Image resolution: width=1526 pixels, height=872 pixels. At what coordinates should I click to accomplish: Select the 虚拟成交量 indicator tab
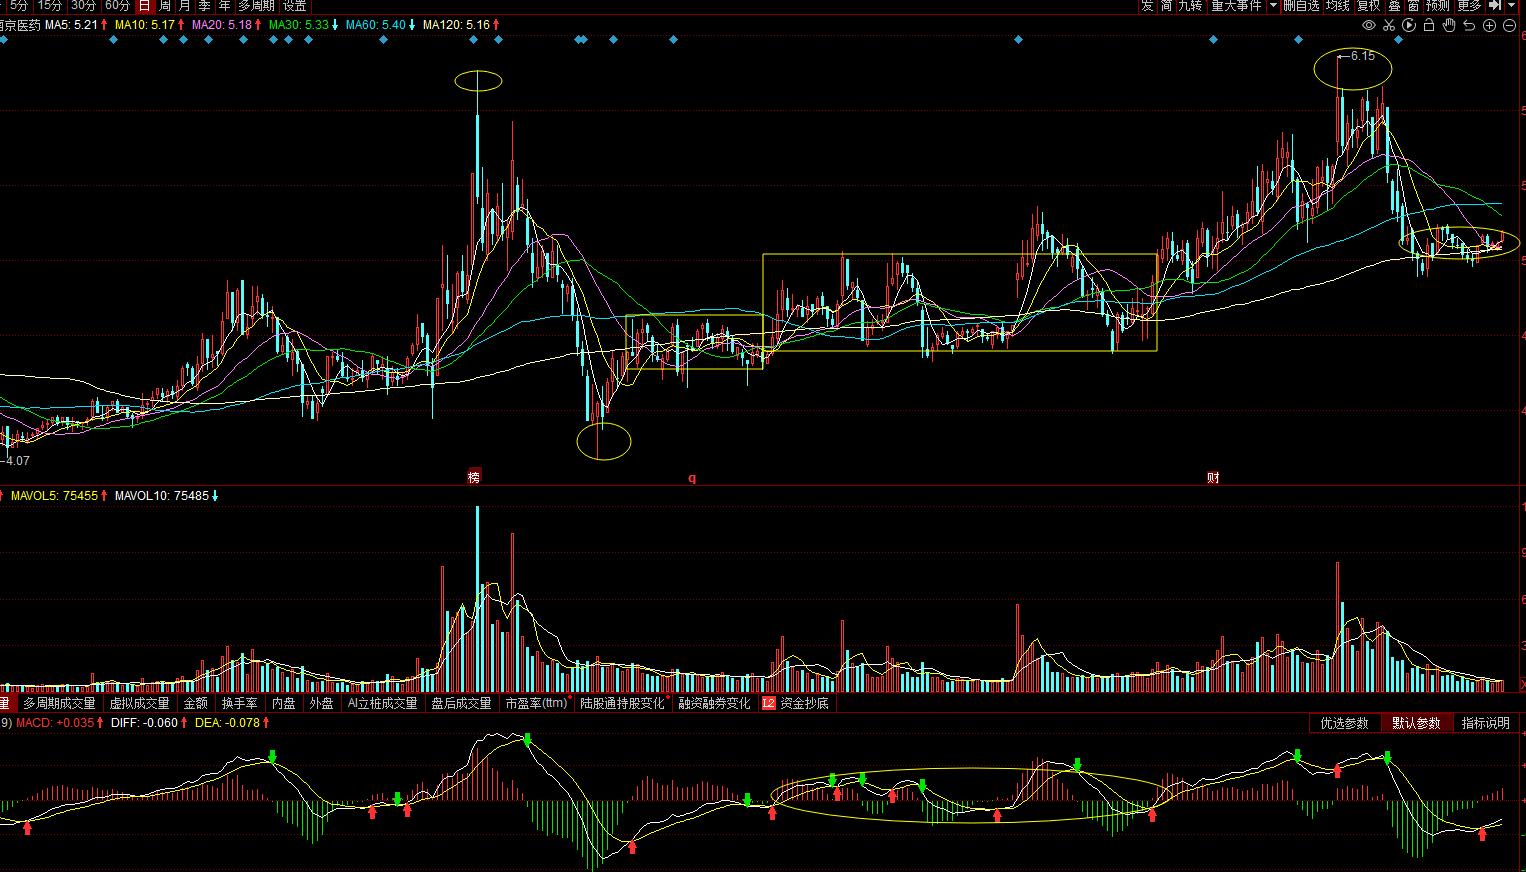pyautogui.click(x=140, y=703)
